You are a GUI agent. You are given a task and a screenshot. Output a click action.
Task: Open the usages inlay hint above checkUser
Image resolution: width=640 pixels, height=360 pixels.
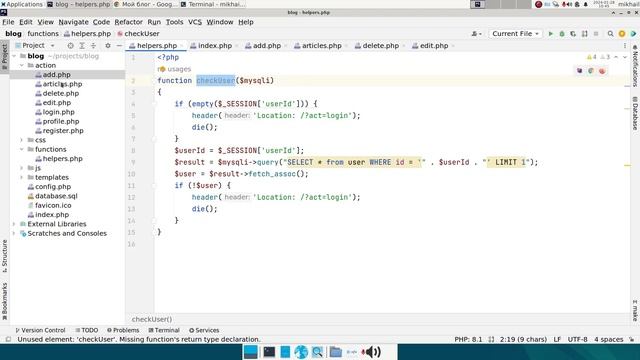click(x=175, y=69)
